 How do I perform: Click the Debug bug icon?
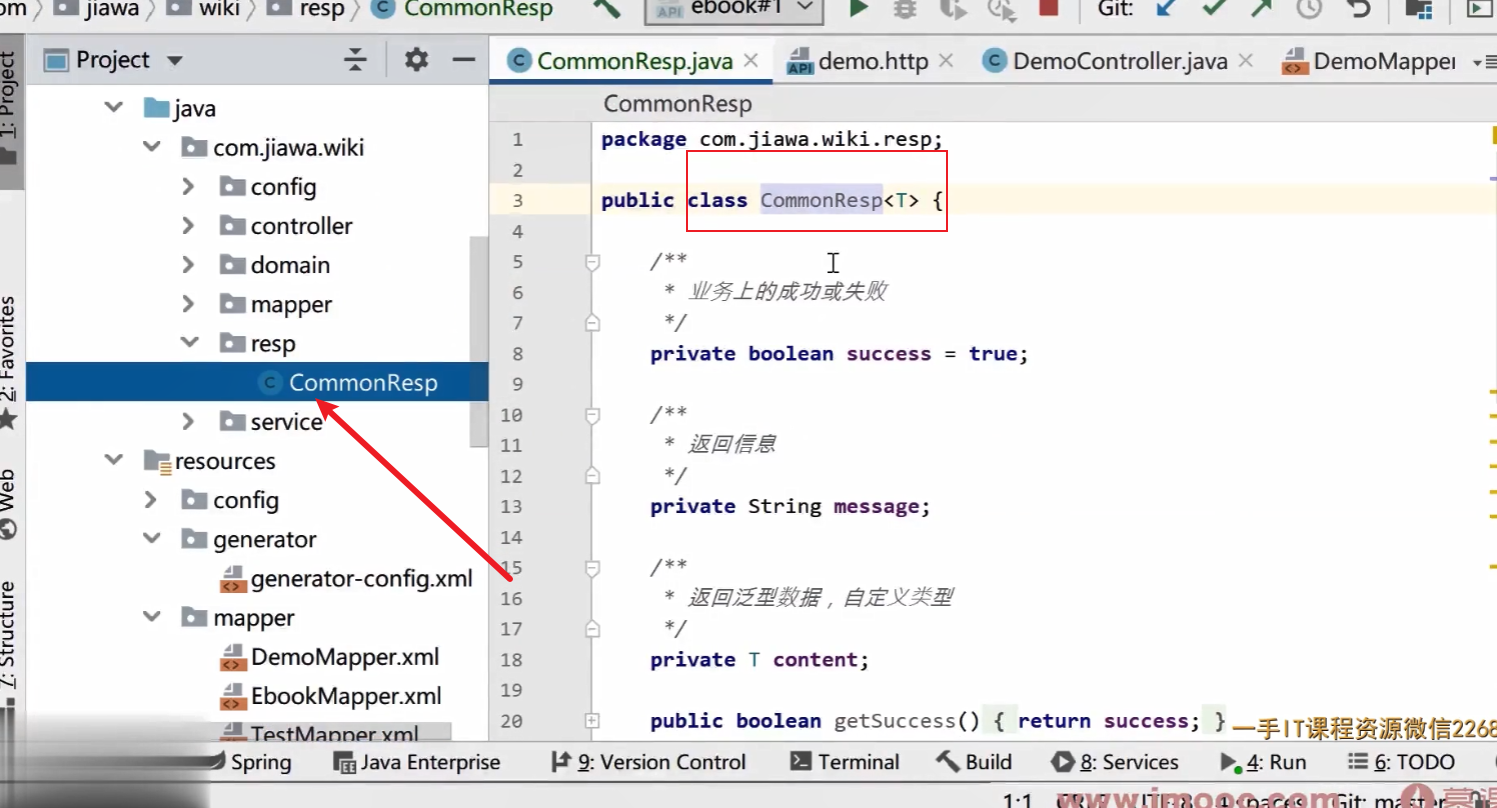[x=905, y=9]
